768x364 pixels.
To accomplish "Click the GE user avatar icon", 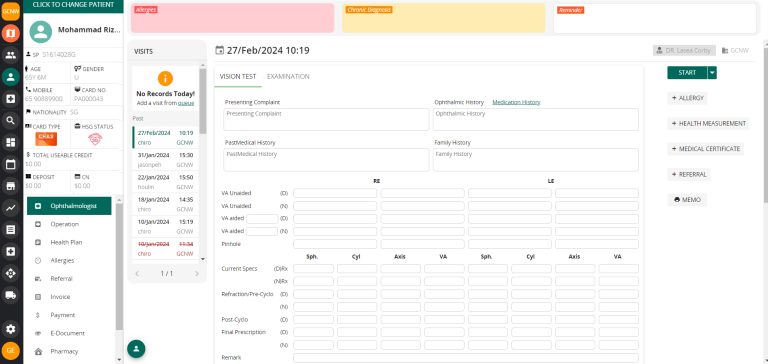I will (x=11, y=351).
